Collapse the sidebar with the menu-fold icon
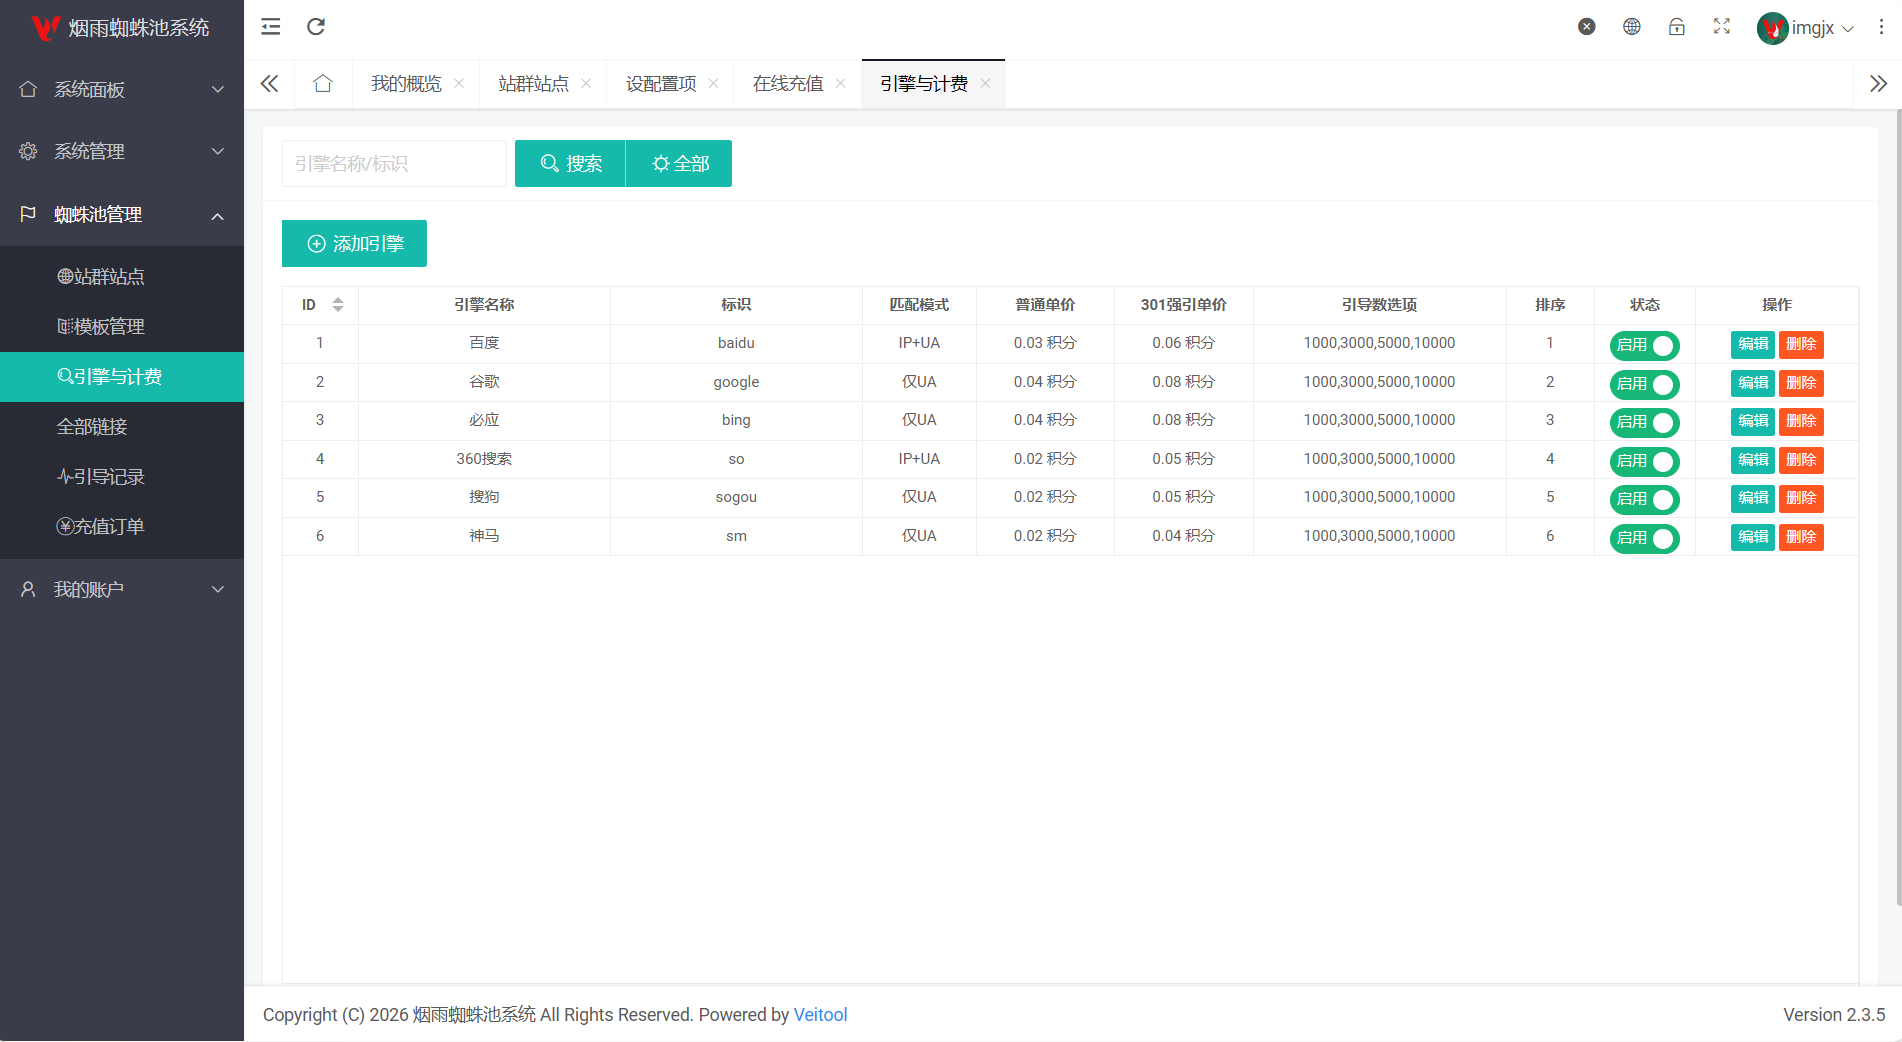This screenshot has height=1042, width=1902. pos(270,27)
